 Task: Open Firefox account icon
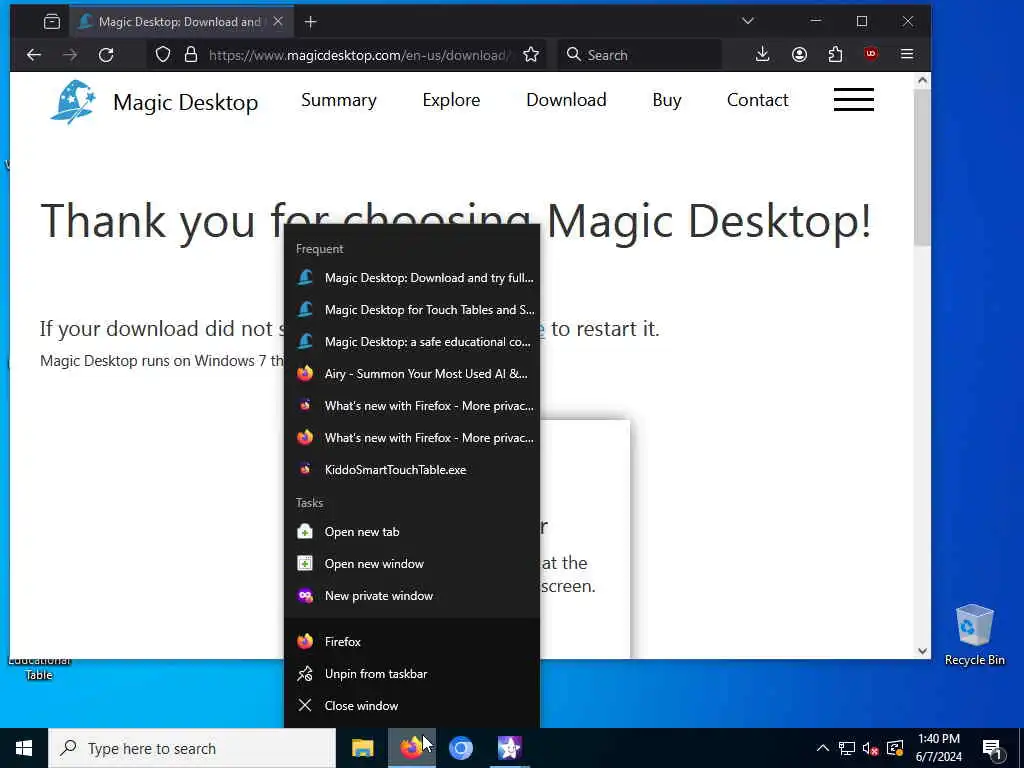click(799, 54)
